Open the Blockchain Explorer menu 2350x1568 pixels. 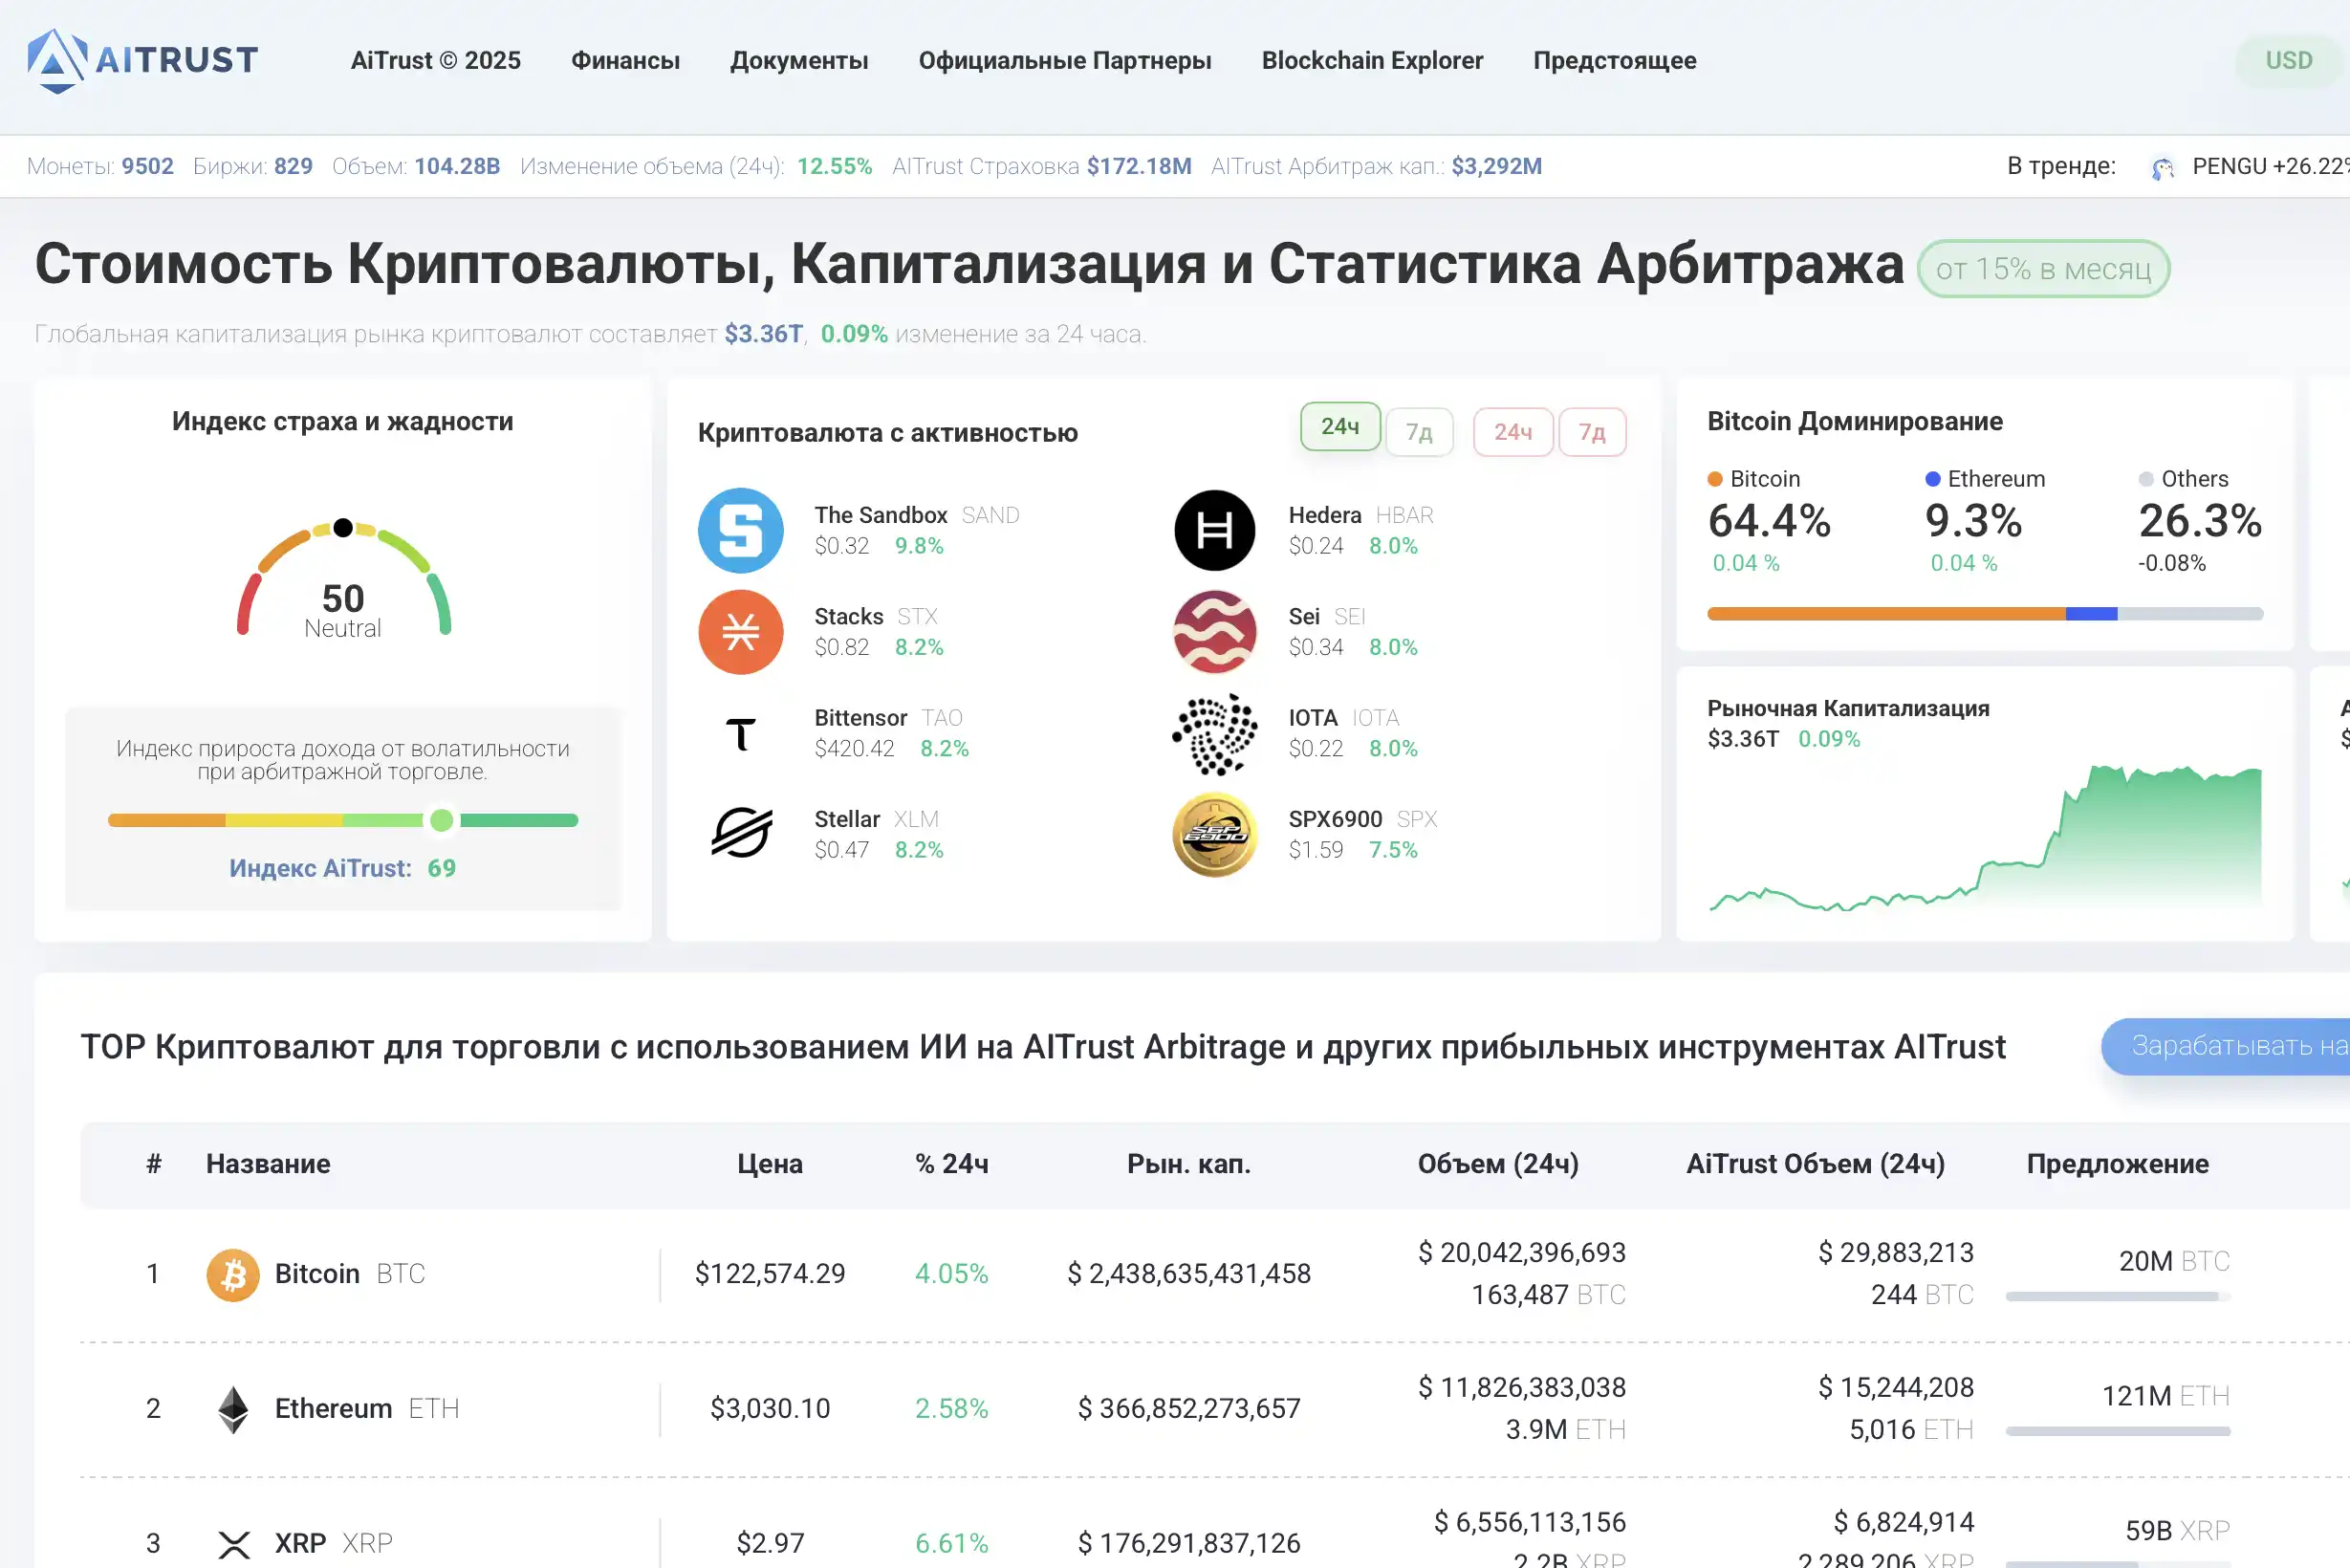pyautogui.click(x=1372, y=61)
